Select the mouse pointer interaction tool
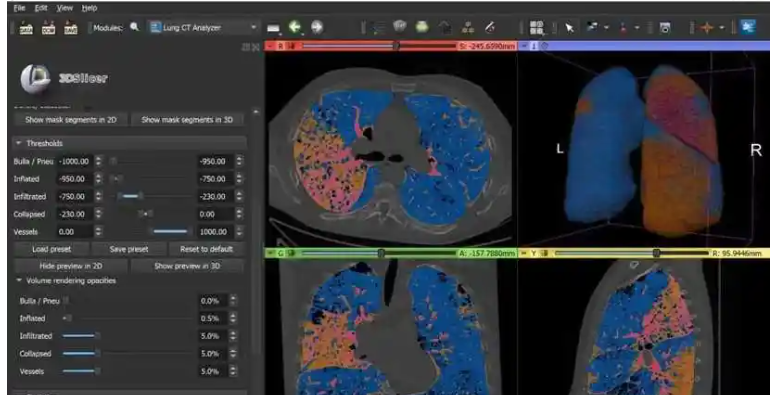The width and height of the screenshot is (773, 395). [569, 28]
